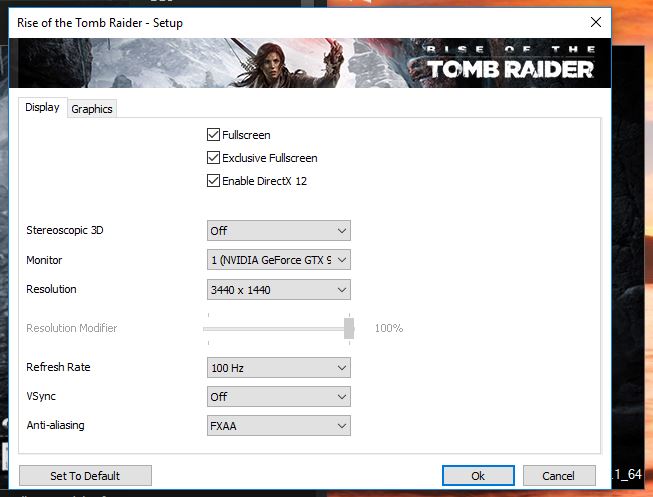Open the Resolution dropdown showing 3440 x 1440
The width and height of the screenshot is (653, 497).
click(x=279, y=290)
